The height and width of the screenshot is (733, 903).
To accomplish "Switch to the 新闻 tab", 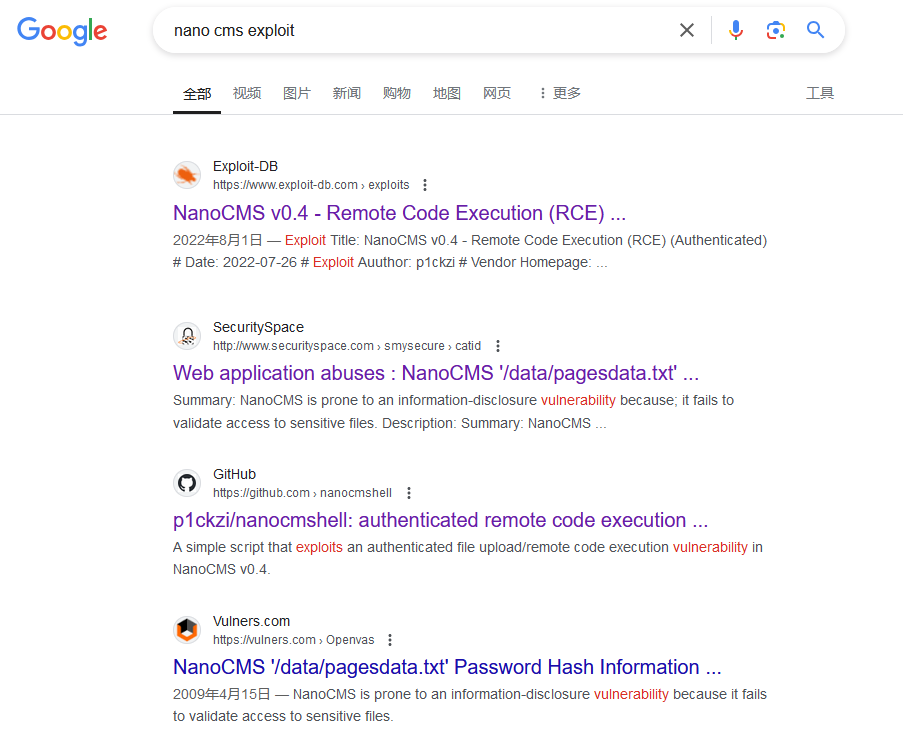I will [347, 93].
